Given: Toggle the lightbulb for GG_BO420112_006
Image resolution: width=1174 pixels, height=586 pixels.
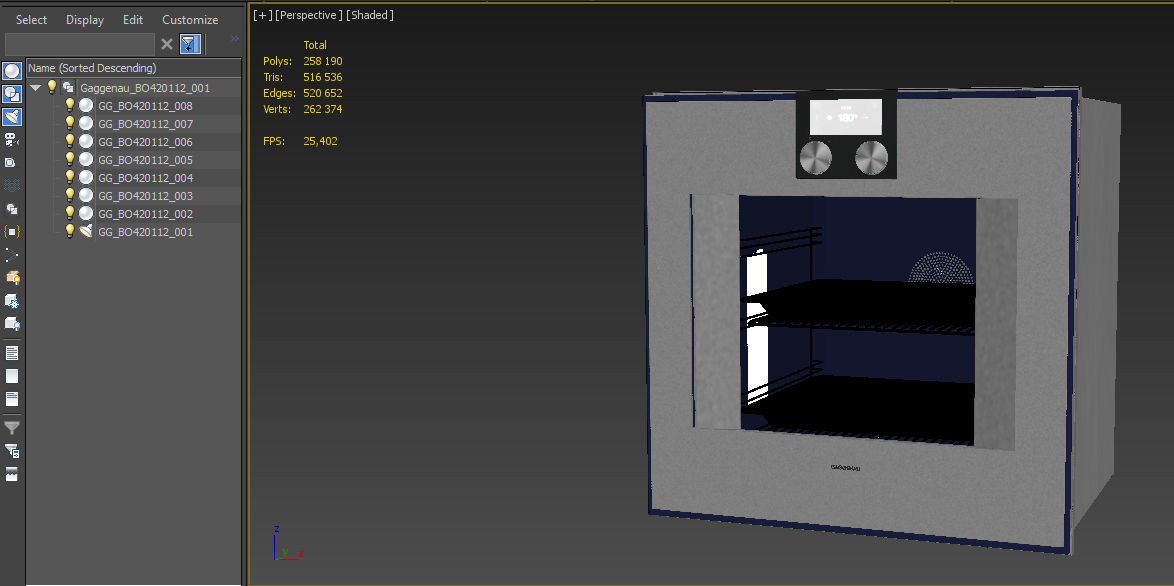Looking at the screenshot, I should (x=70, y=141).
